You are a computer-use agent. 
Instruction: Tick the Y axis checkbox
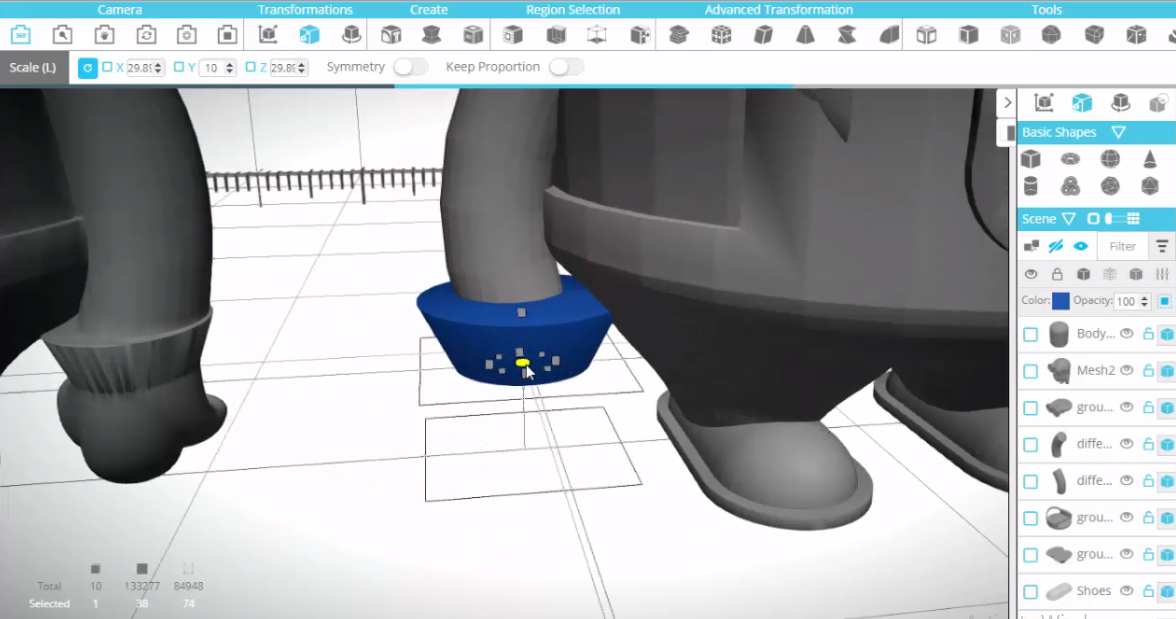point(178,67)
